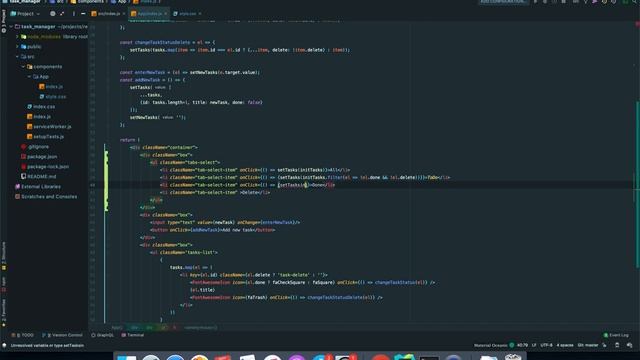Image resolution: width=640 pixels, height=360 pixels.
Task: Change the 4 spaces indent setting
Action: (x=565, y=345)
